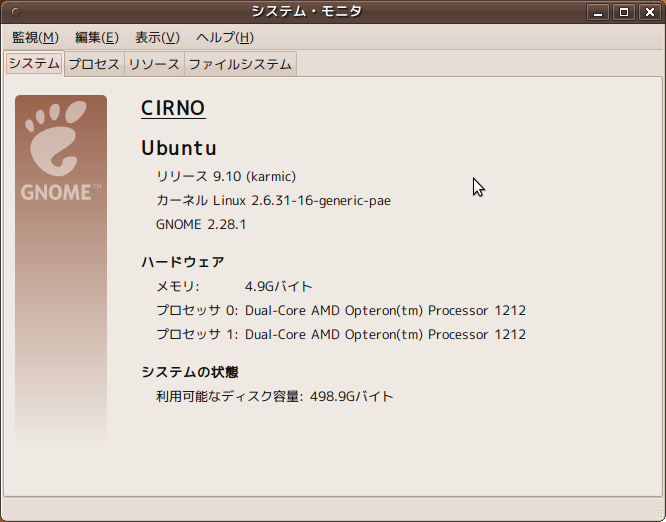This screenshot has height=522, width=666.
Task: Switch to the システム tab
Action: (x=34, y=64)
